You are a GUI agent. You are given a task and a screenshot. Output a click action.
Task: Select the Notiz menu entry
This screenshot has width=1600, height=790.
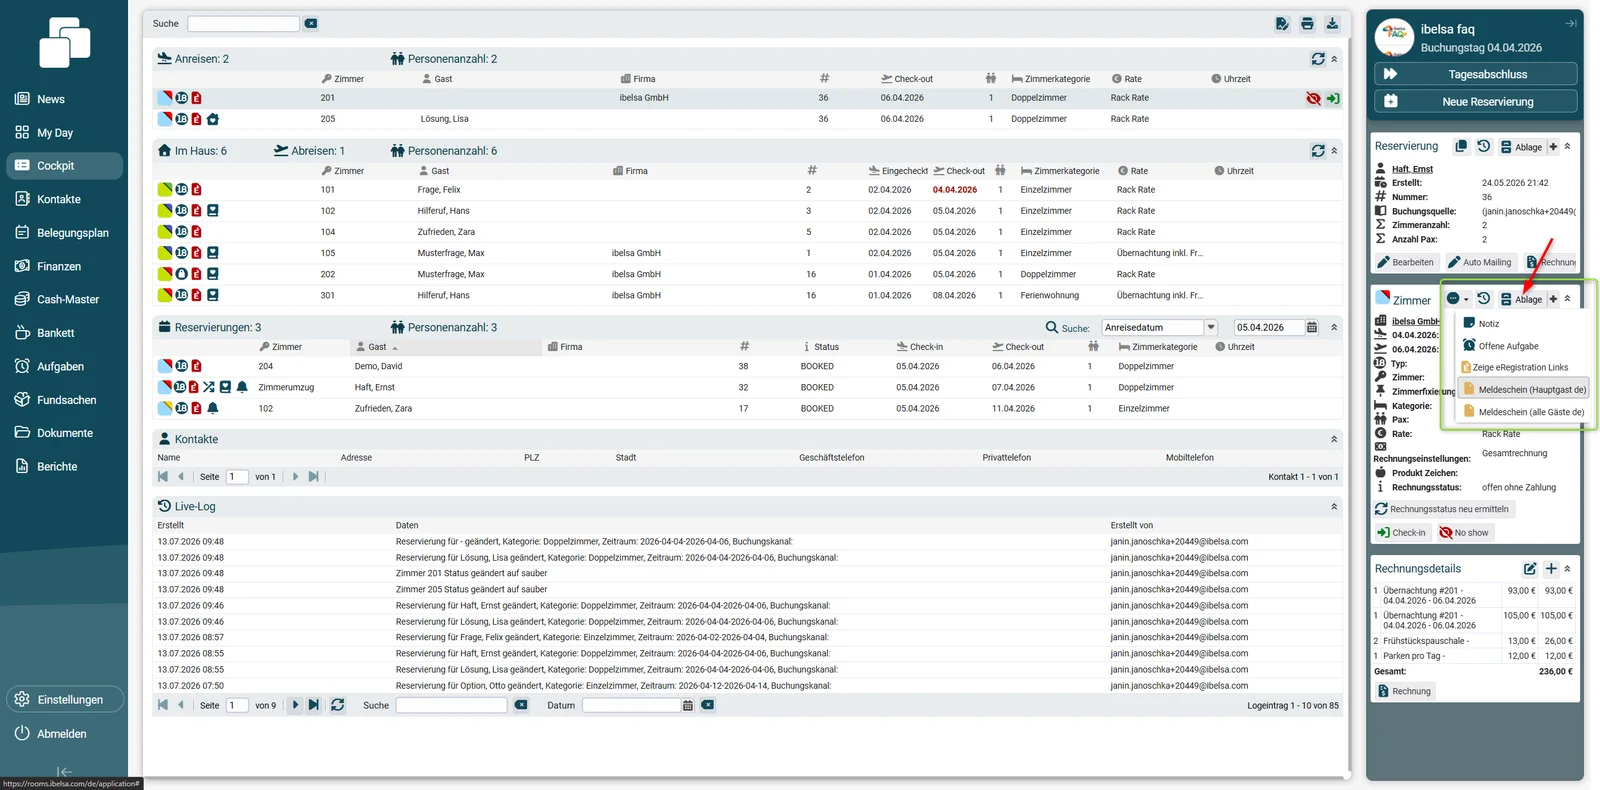tap(1524, 323)
